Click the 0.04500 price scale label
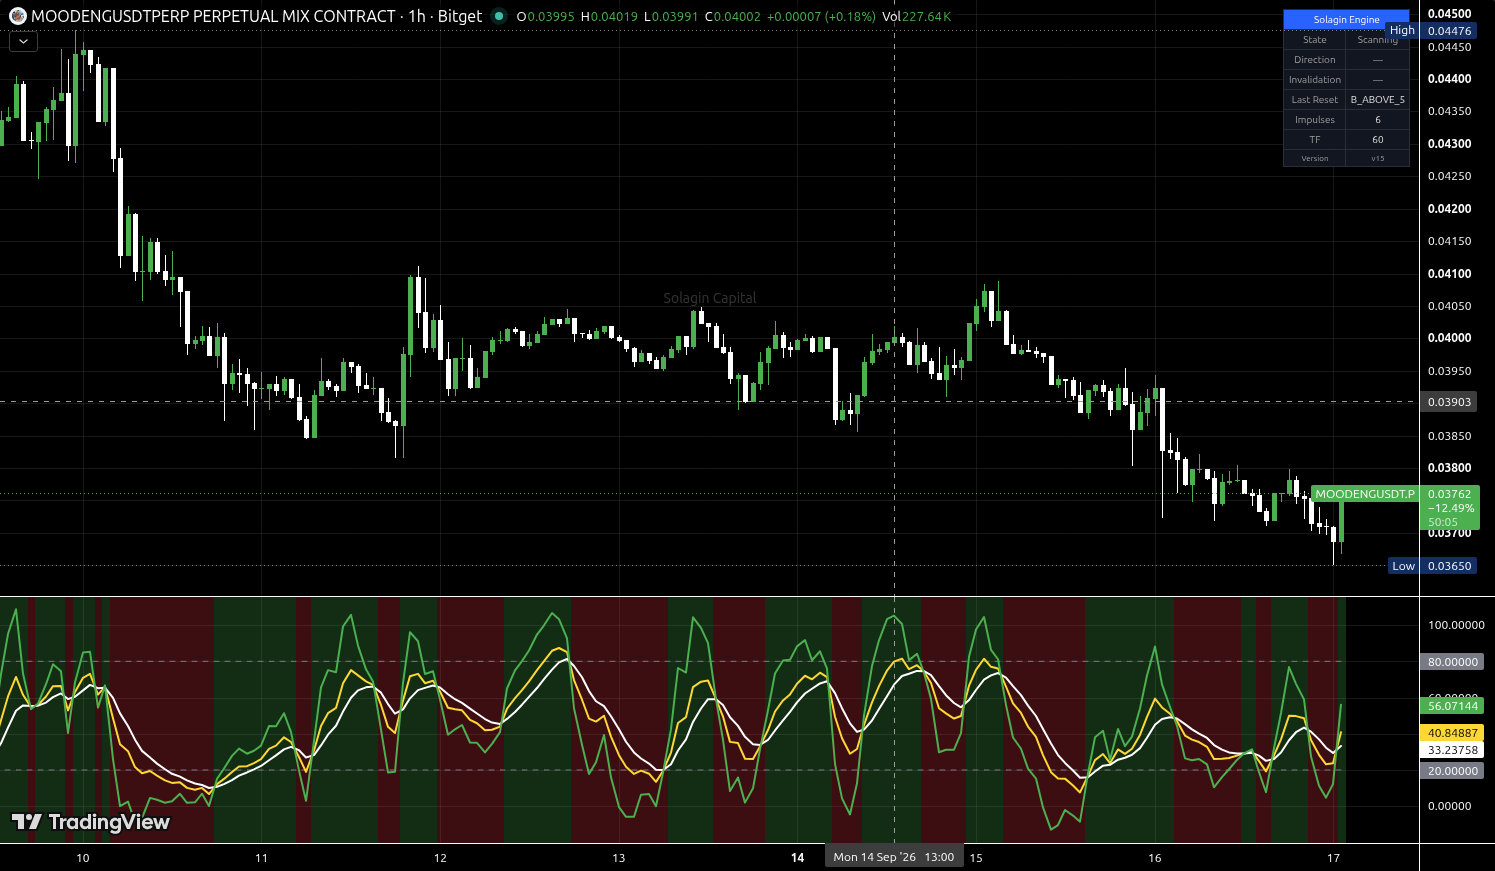1495x871 pixels. 1449,14
